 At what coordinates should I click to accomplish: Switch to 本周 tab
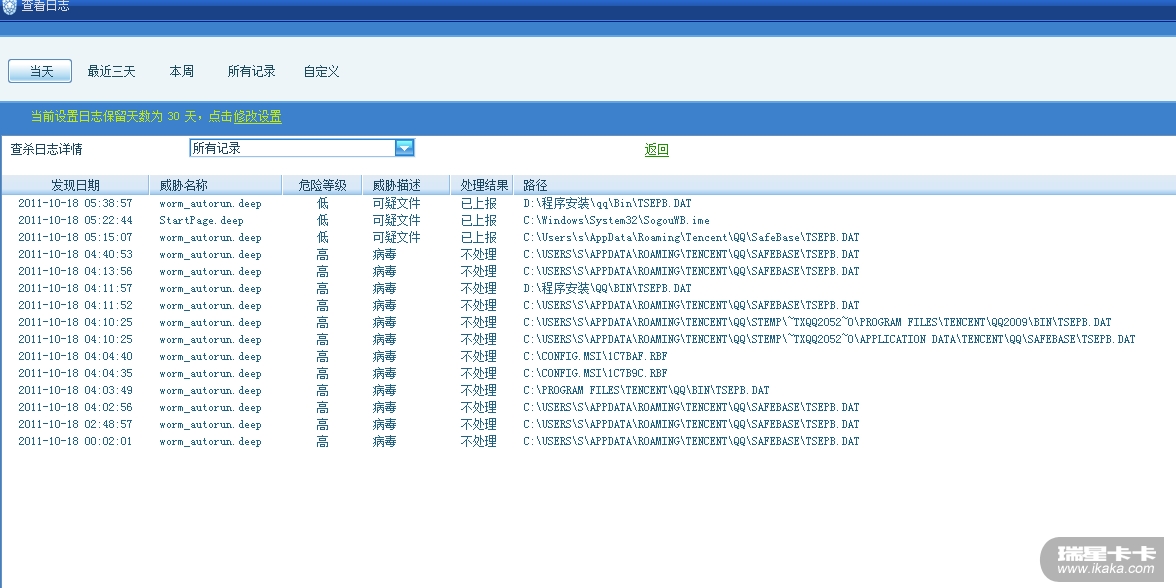point(182,71)
